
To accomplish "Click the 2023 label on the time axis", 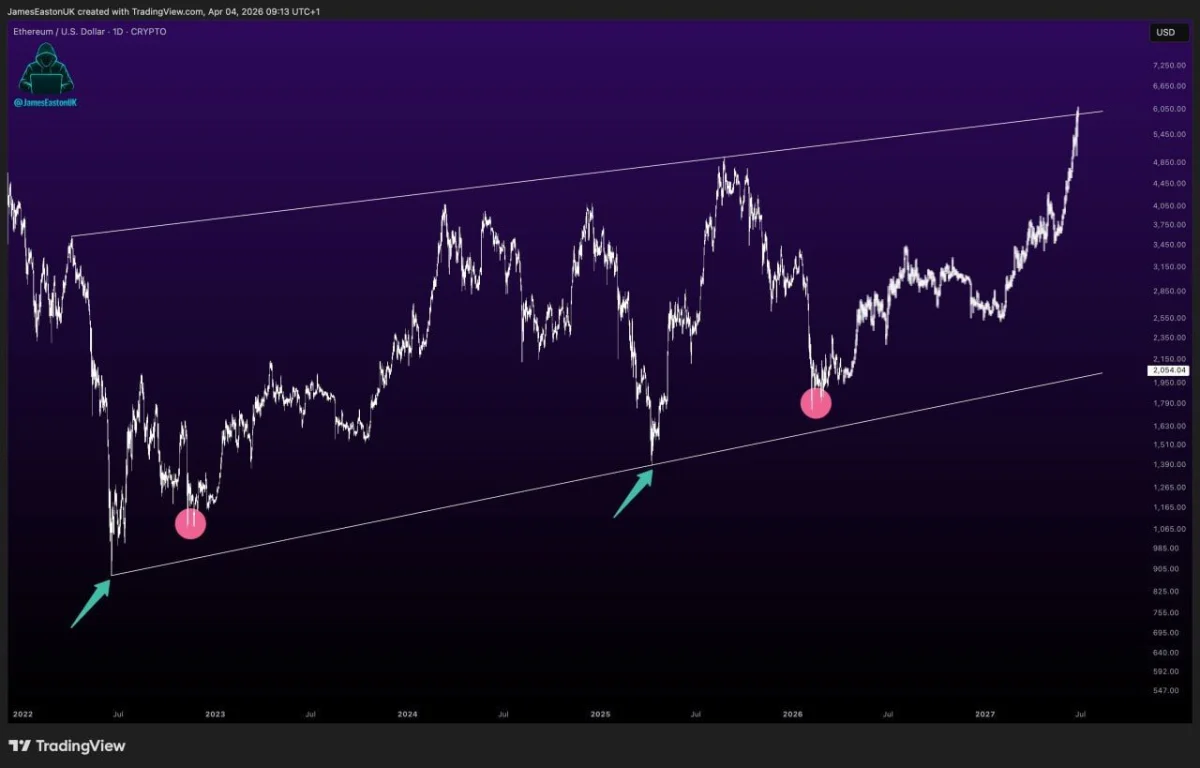I will pos(215,714).
